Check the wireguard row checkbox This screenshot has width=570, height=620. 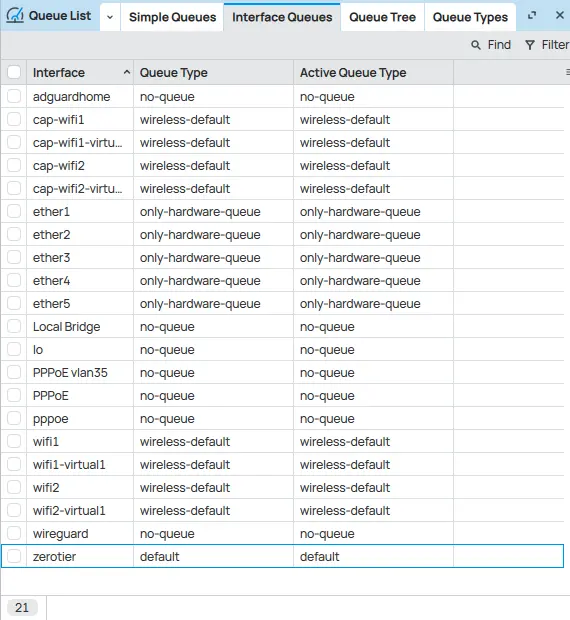point(14,533)
